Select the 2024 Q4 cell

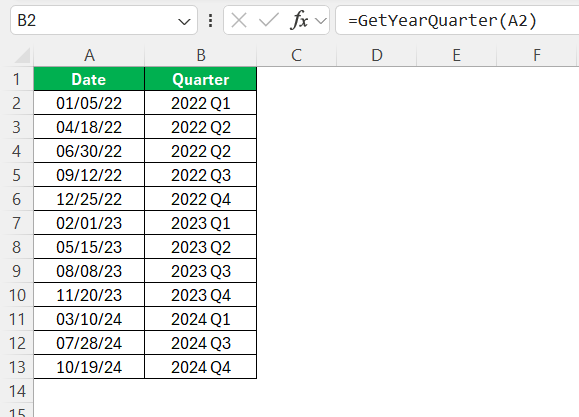click(201, 367)
